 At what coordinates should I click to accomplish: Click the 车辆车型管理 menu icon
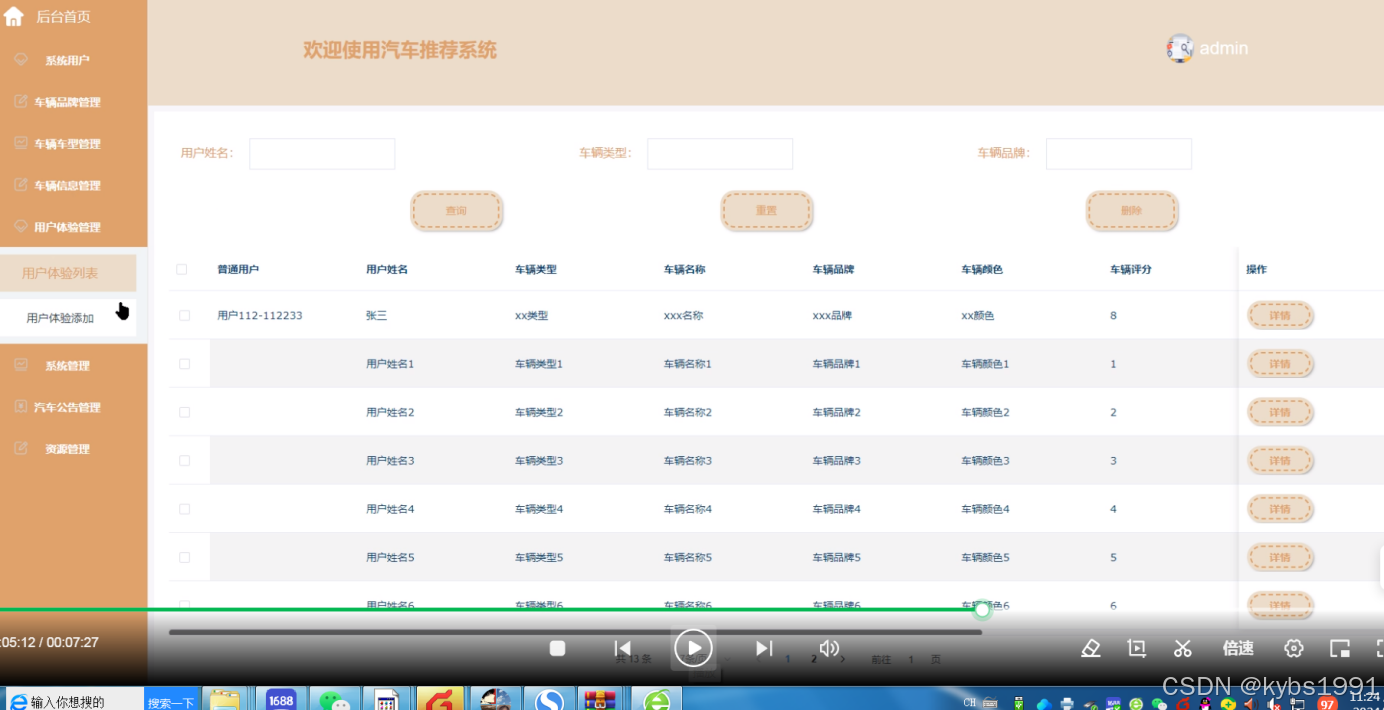pos(21,143)
